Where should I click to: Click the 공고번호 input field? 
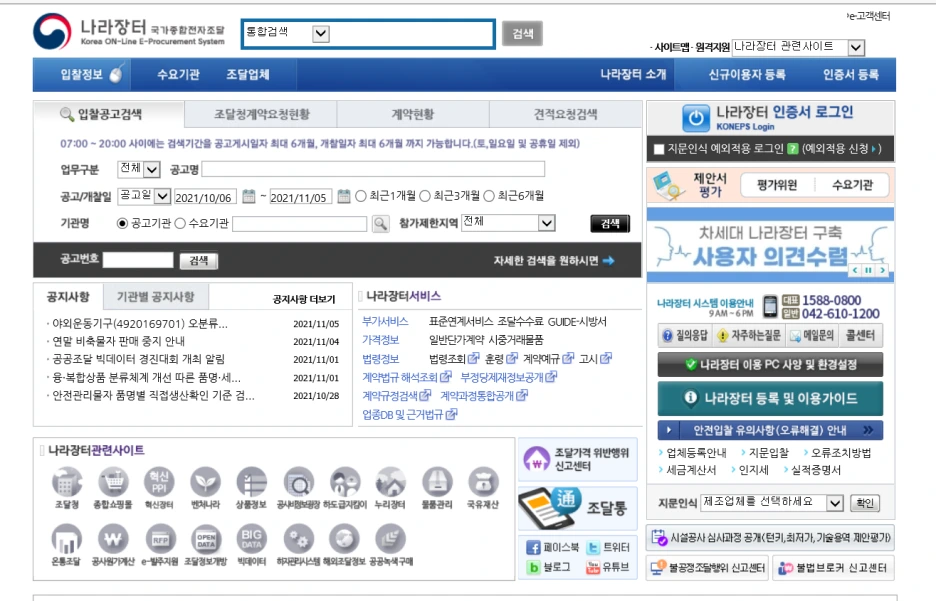coord(138,260)
